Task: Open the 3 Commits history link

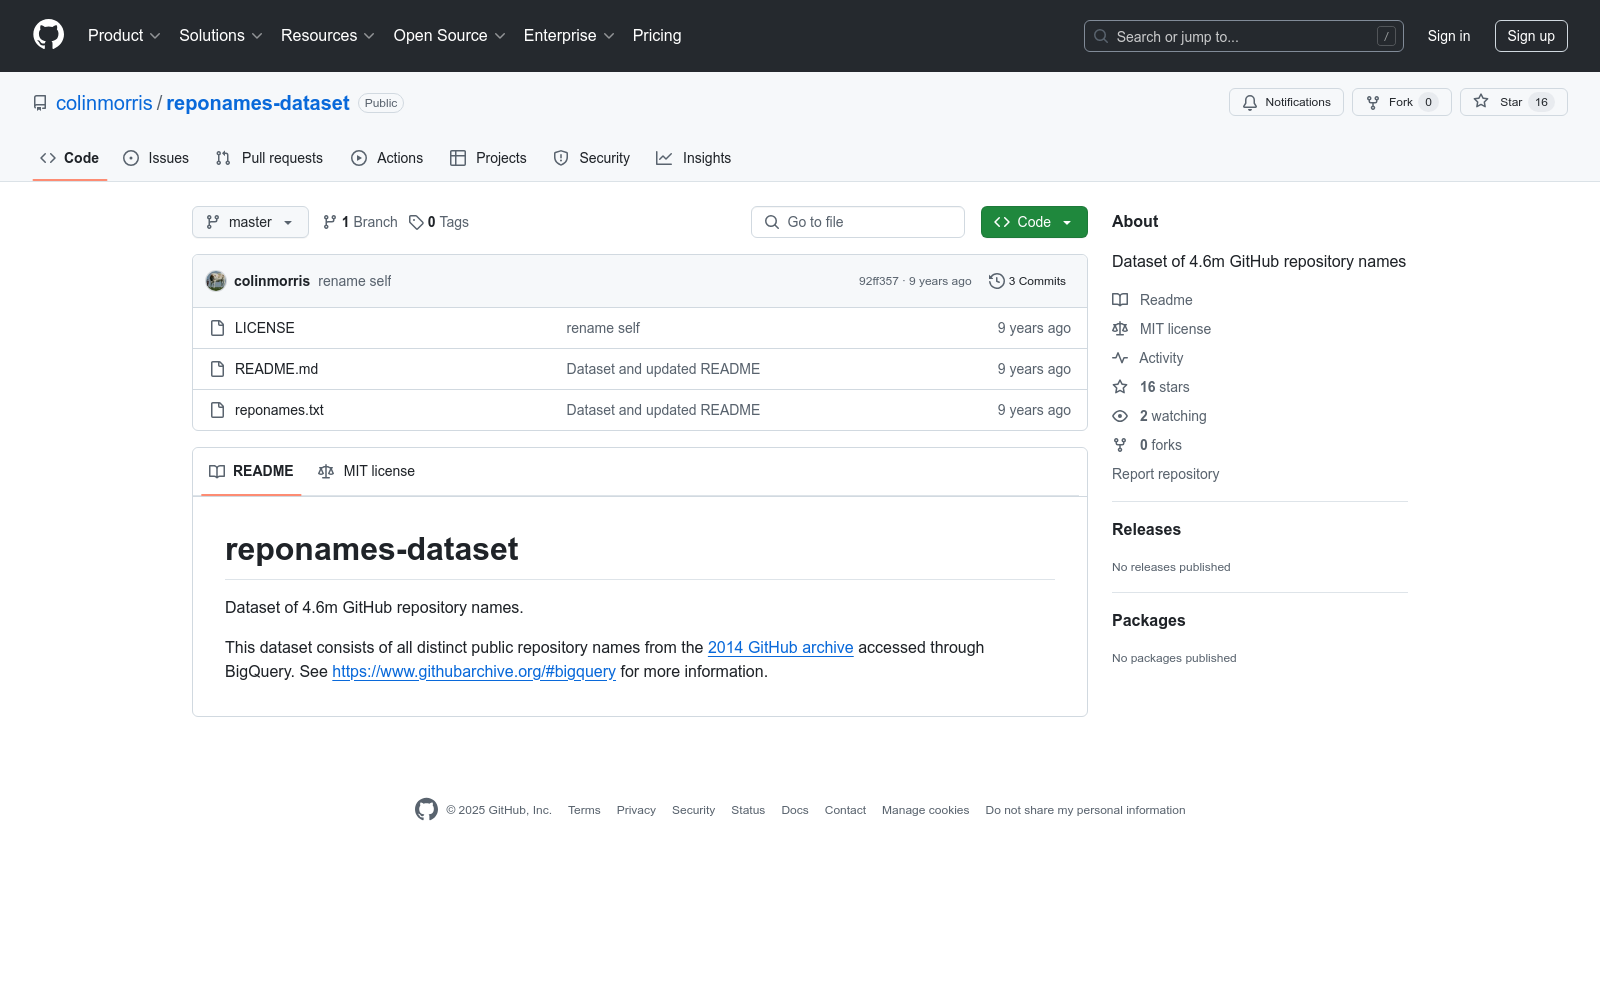Action: tap(1028, 281)
